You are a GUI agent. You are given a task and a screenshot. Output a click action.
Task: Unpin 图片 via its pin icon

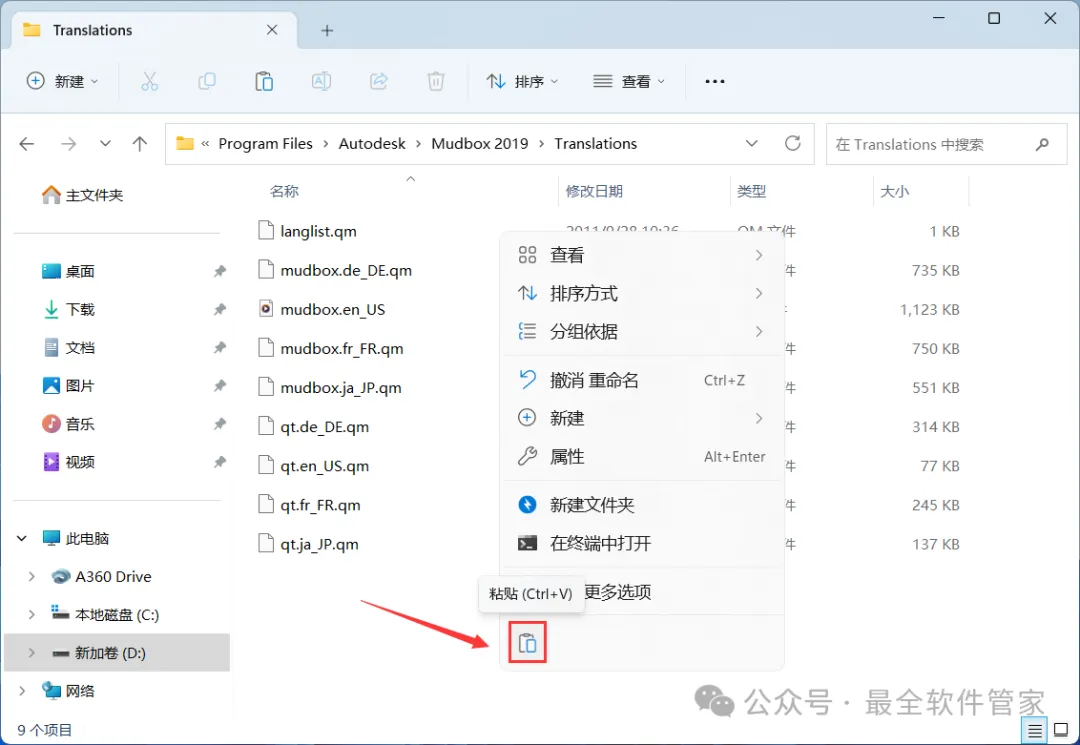click(220, 386)
